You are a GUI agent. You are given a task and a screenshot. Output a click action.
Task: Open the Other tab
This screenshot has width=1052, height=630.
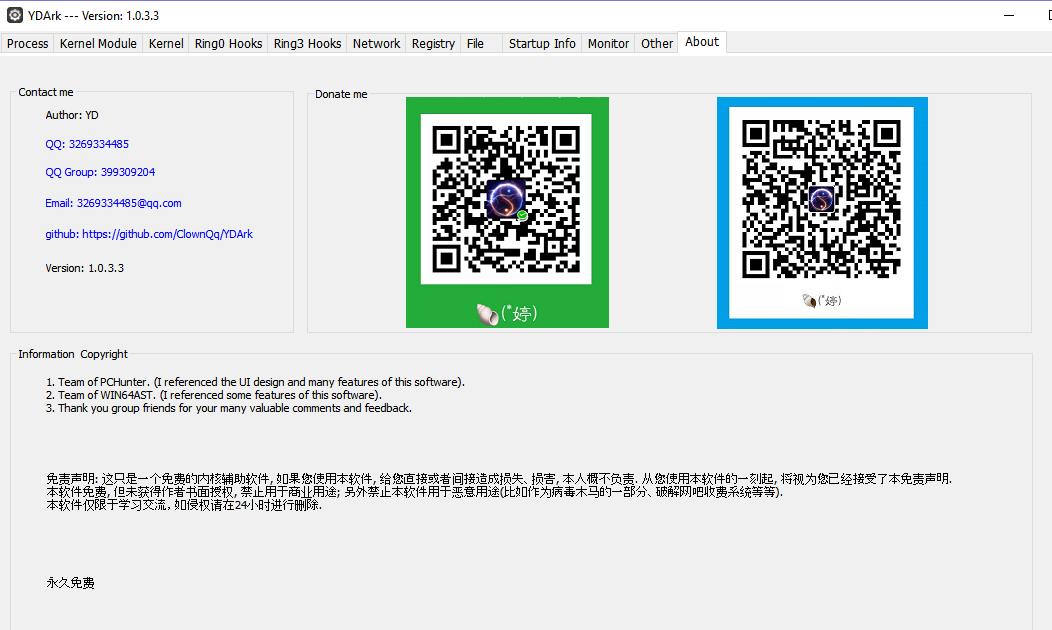[x=656, y=44]
